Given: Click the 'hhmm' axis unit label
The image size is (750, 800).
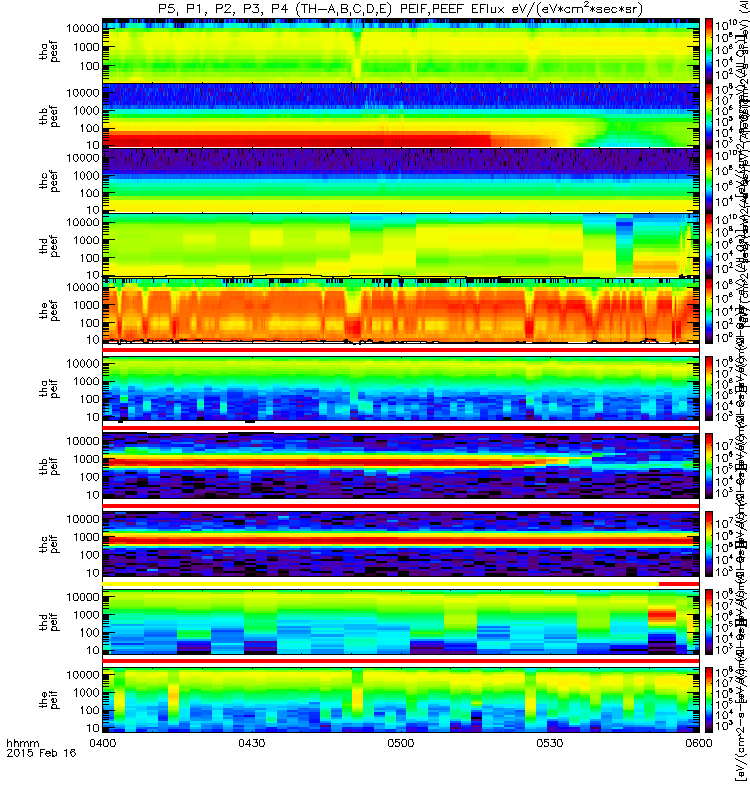Looking at the screenshot, I should pos(22,743).
